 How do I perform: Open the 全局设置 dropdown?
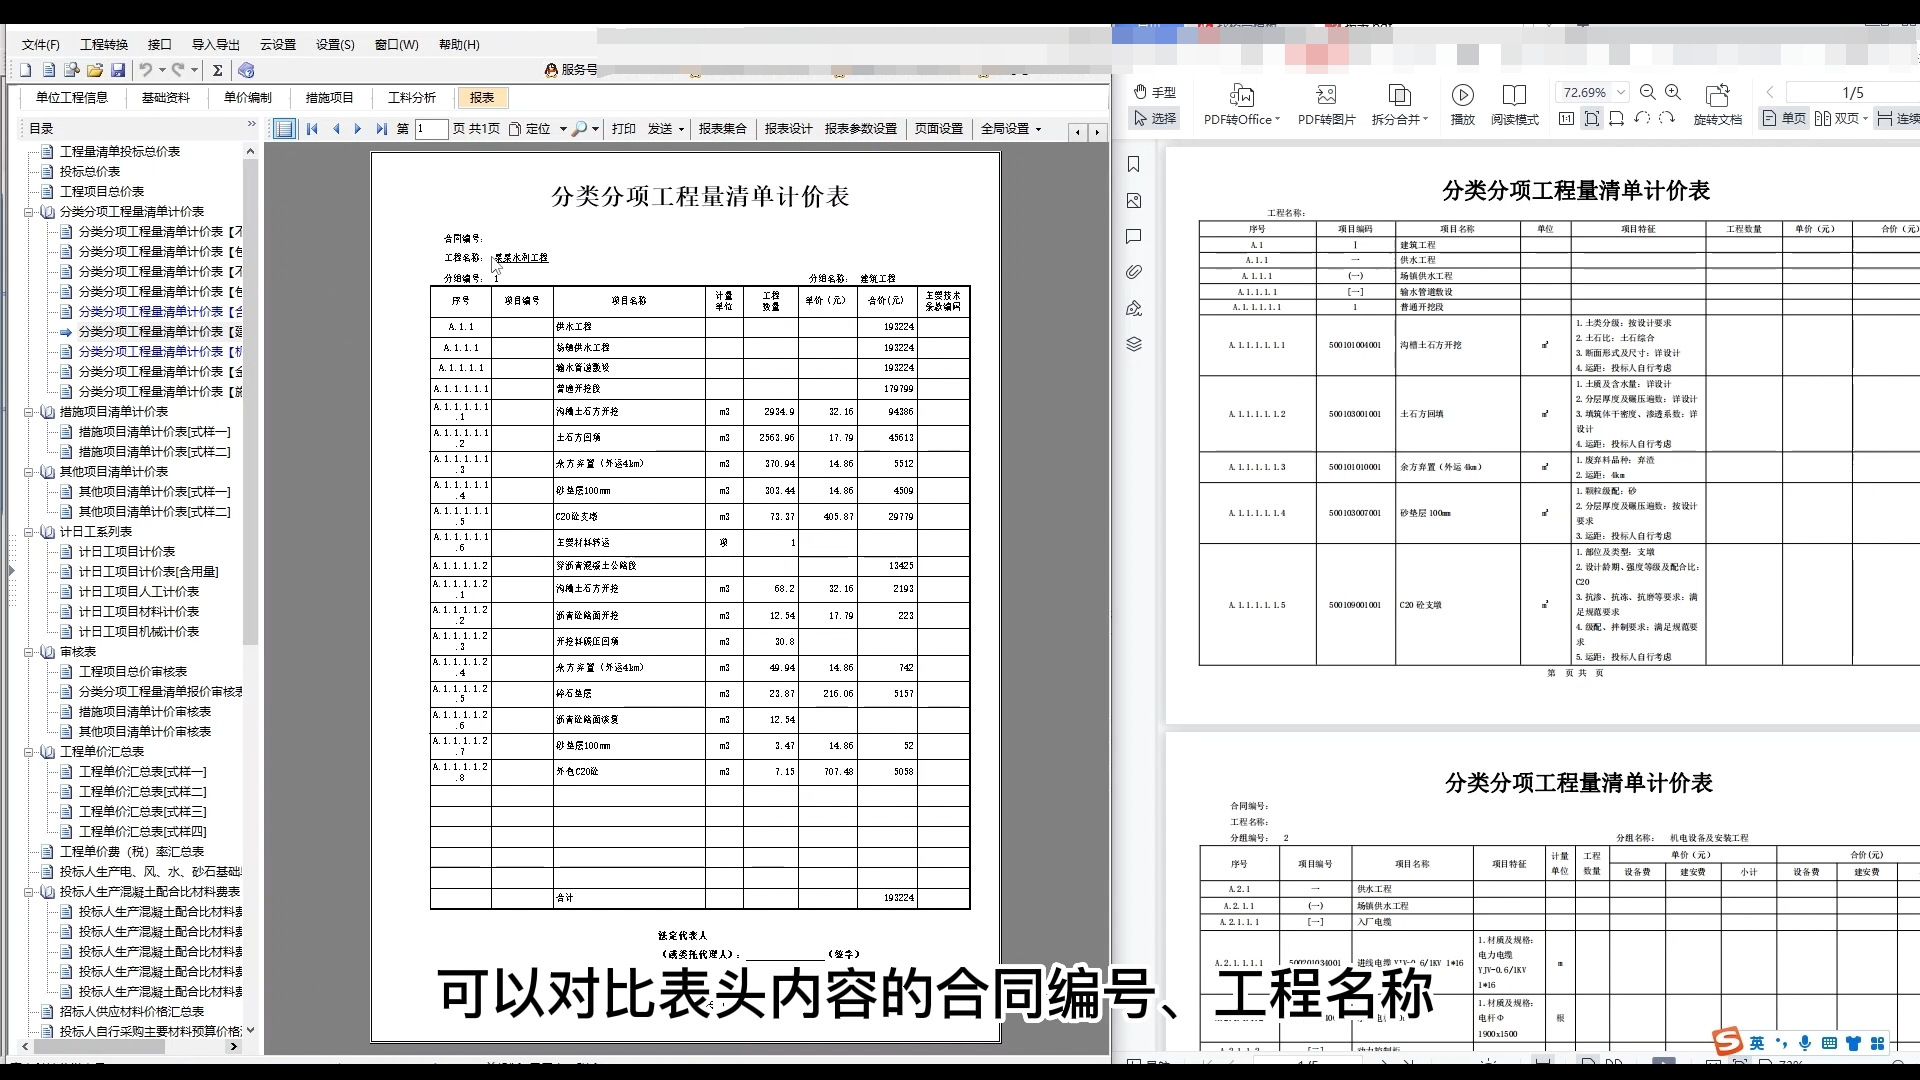tap(1011, 129)
